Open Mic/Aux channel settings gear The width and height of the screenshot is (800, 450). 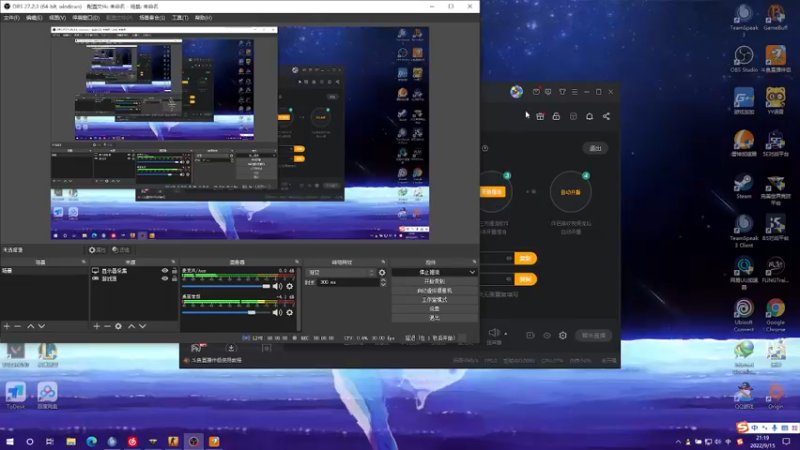(290, 286)
